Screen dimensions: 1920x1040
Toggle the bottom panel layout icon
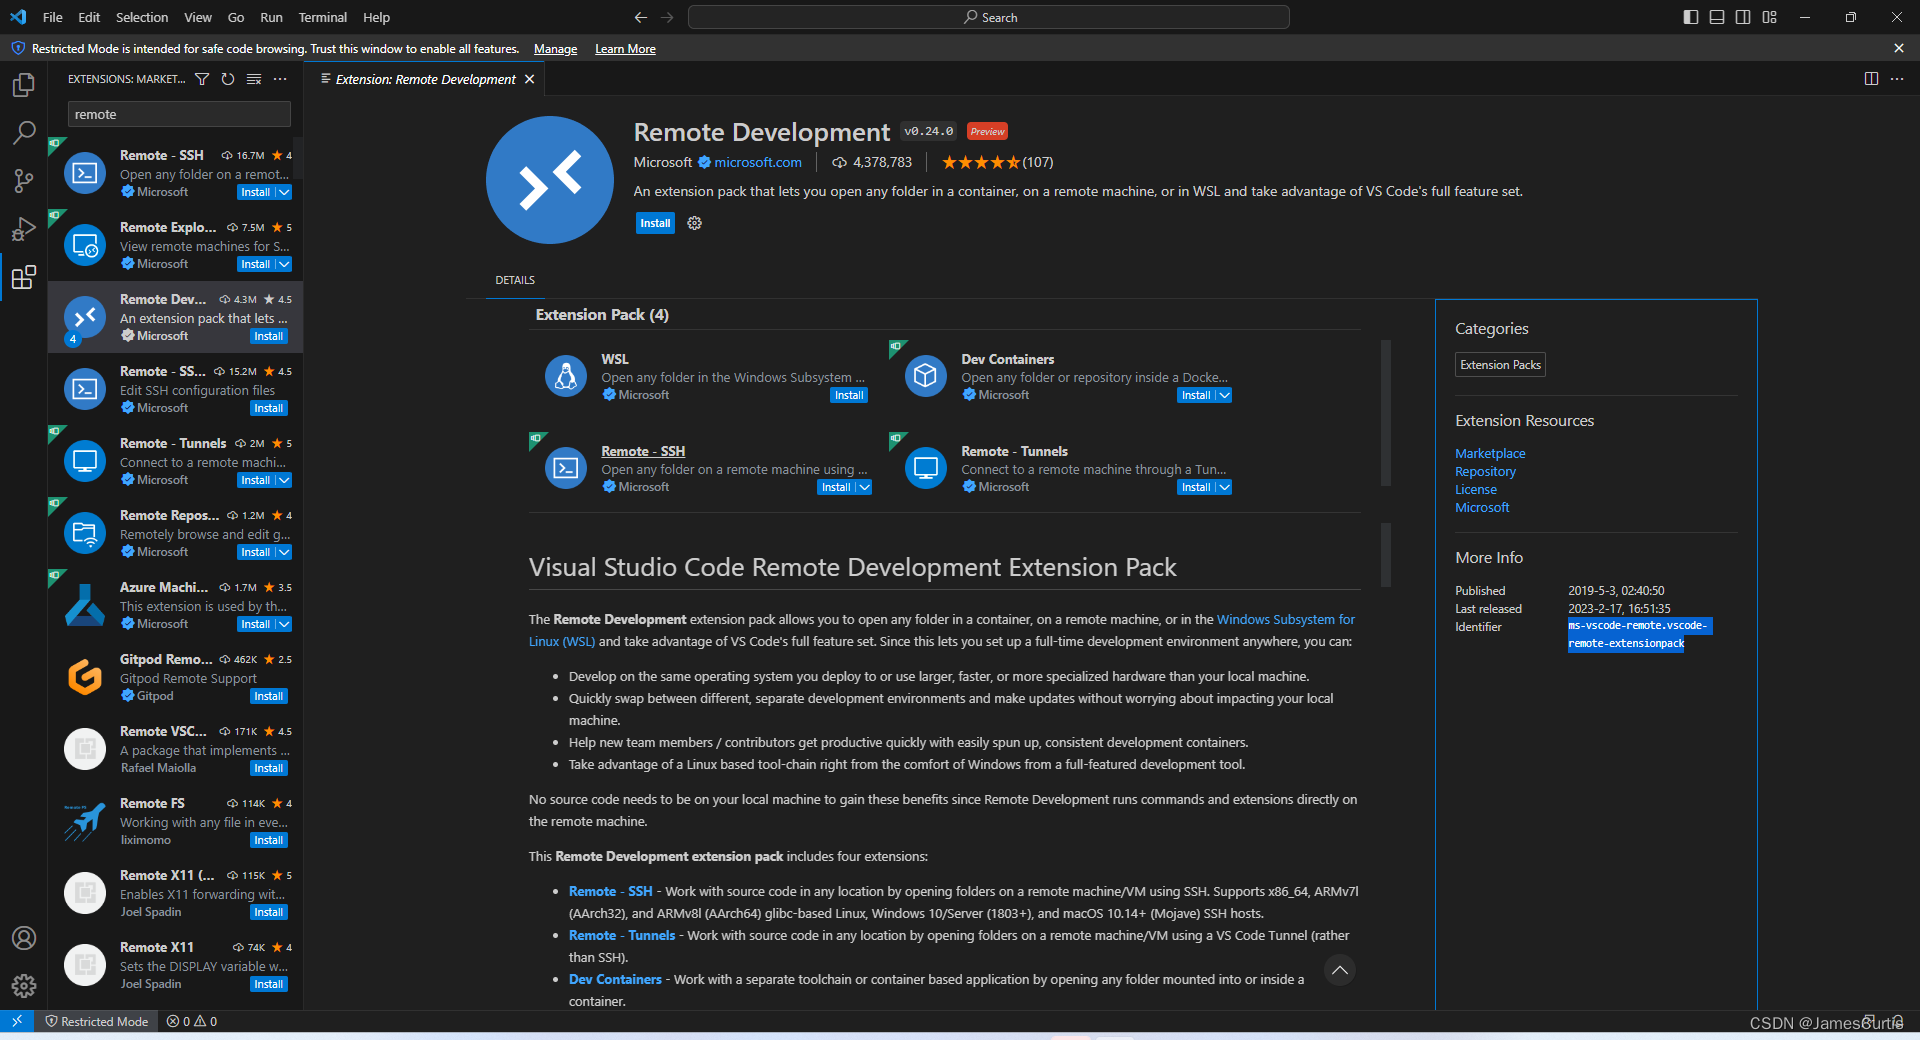(1717, 17)
